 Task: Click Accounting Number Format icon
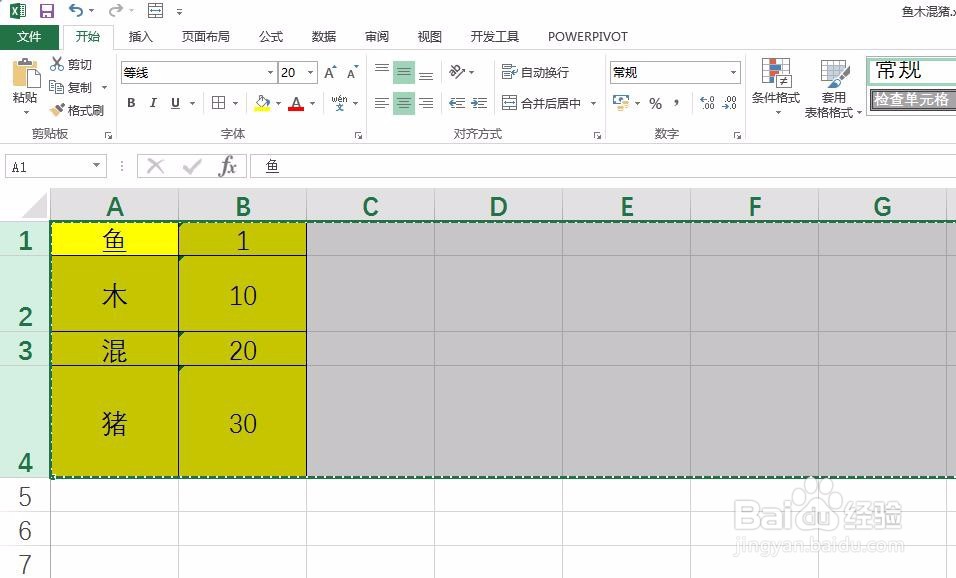[x=621, y=103]
